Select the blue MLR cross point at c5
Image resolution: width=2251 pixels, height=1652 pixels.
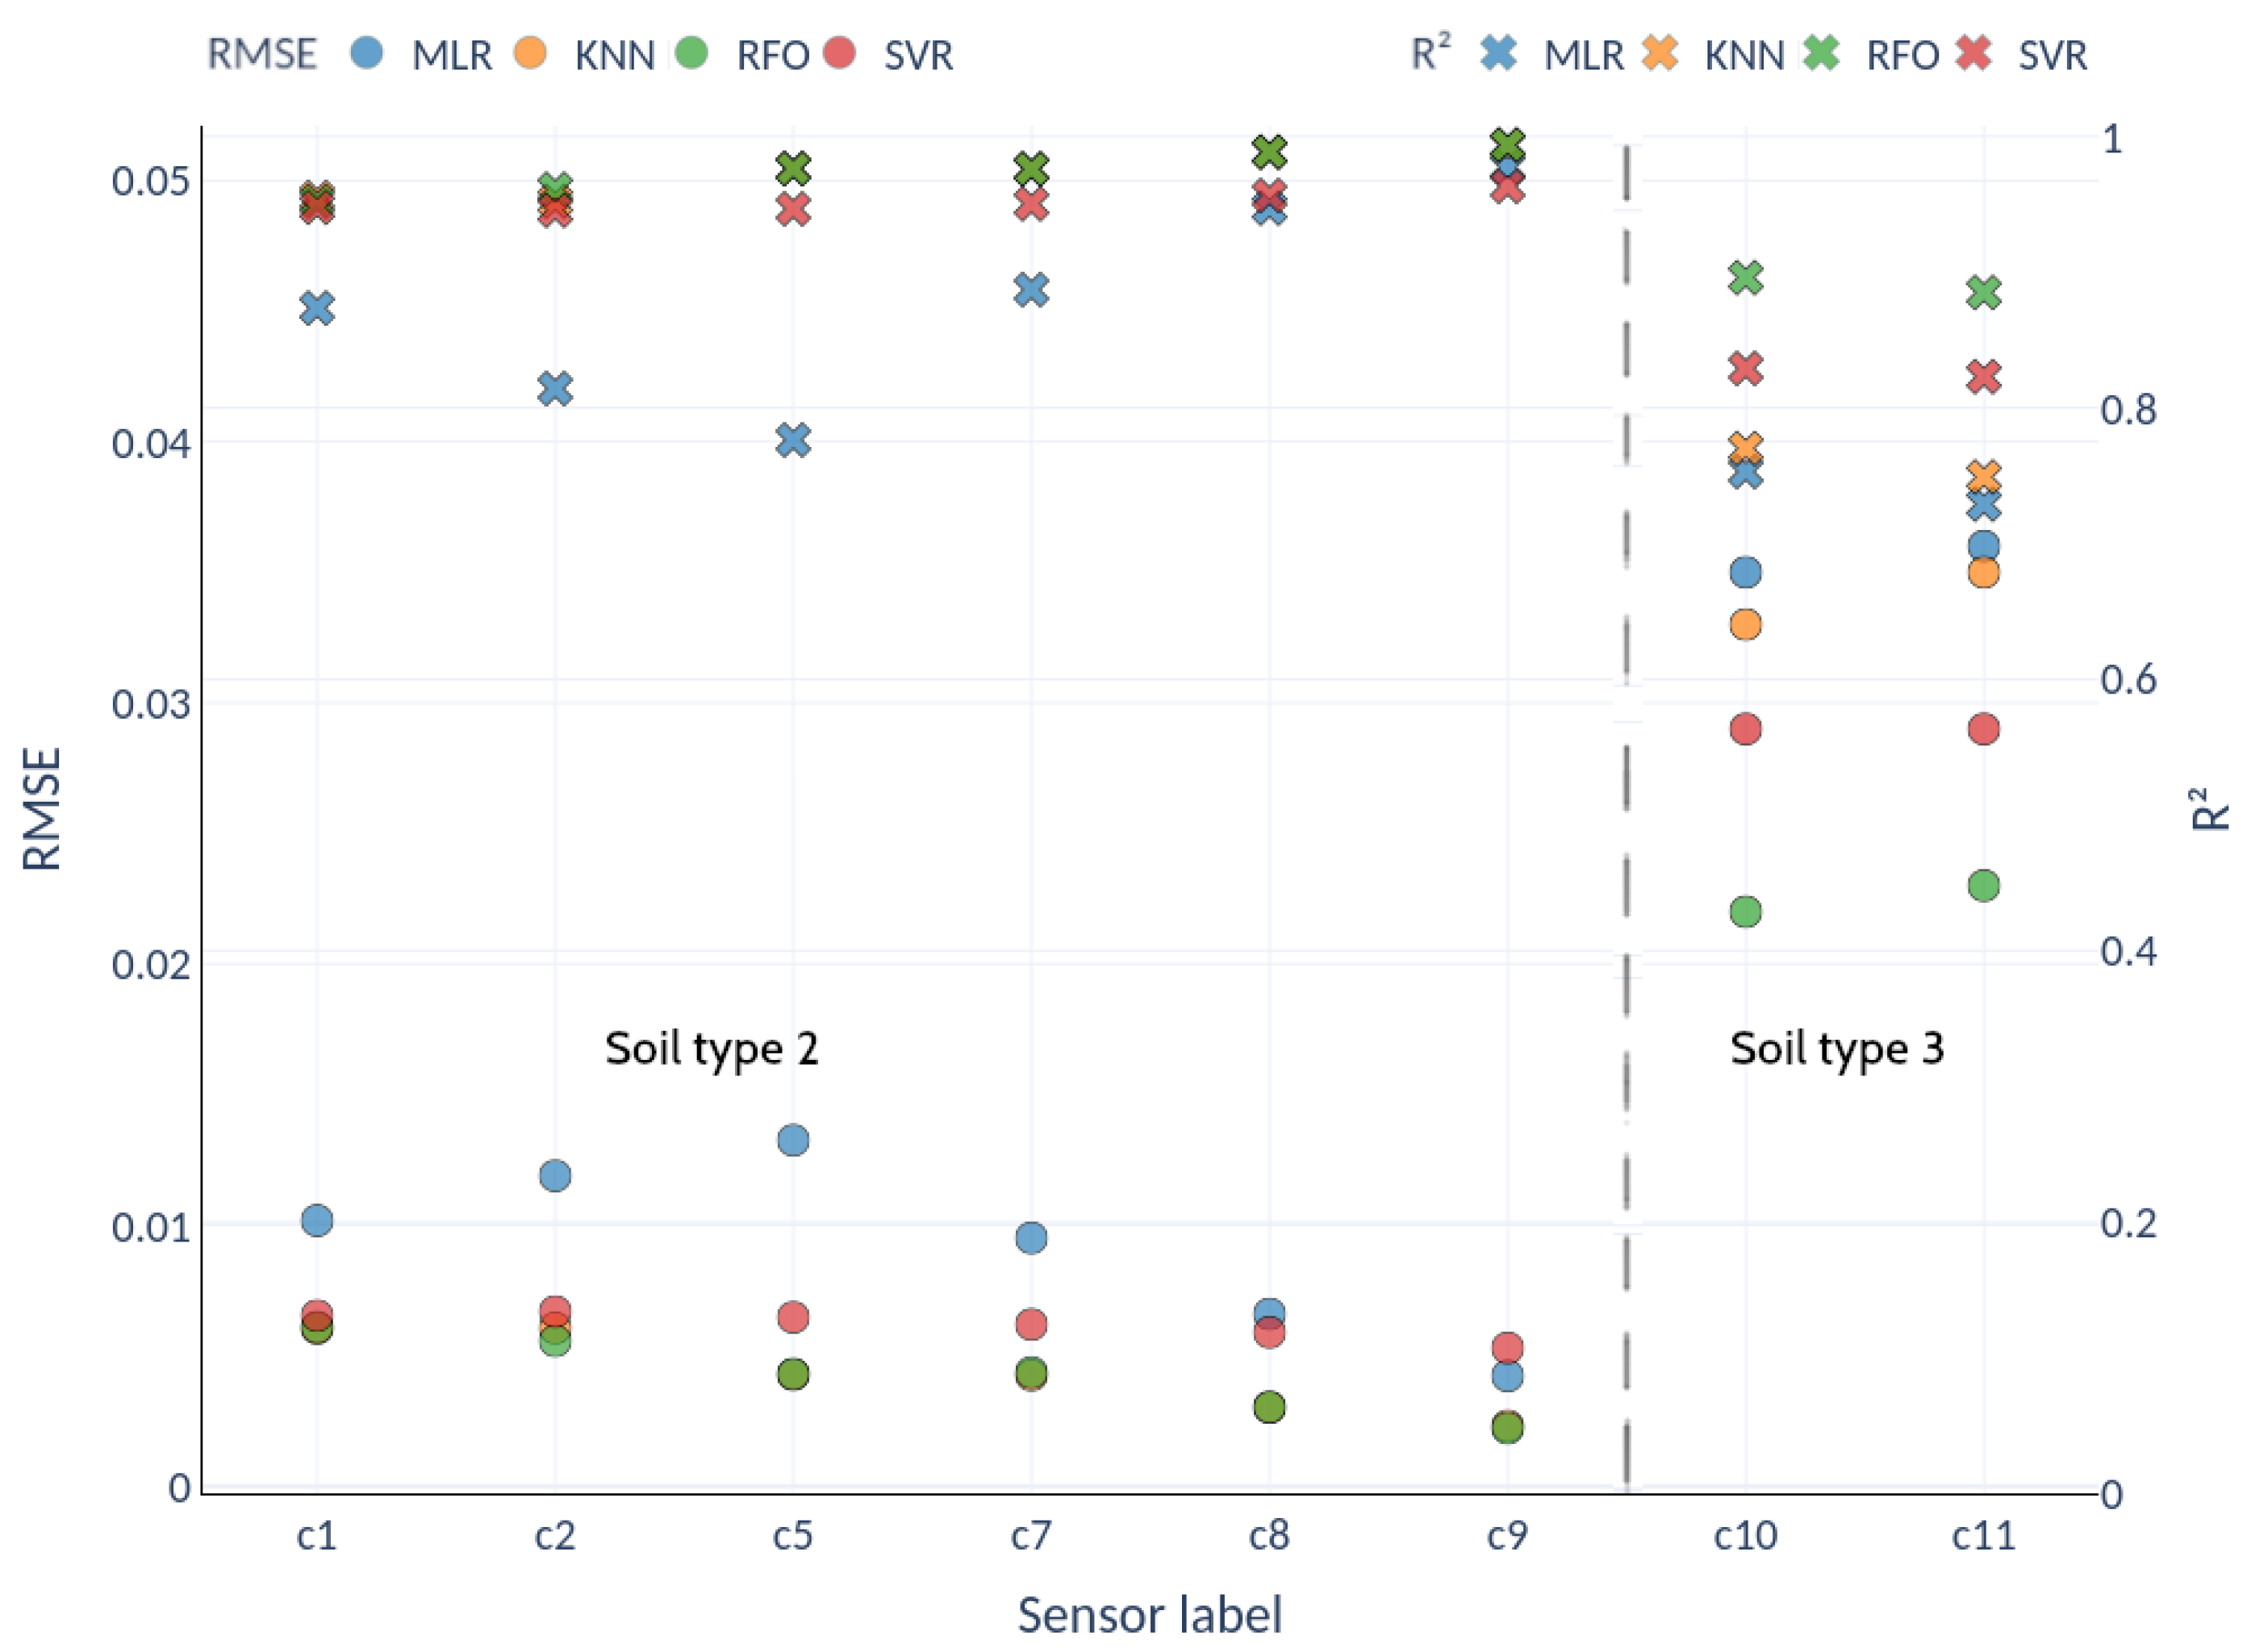coord(793,440)
